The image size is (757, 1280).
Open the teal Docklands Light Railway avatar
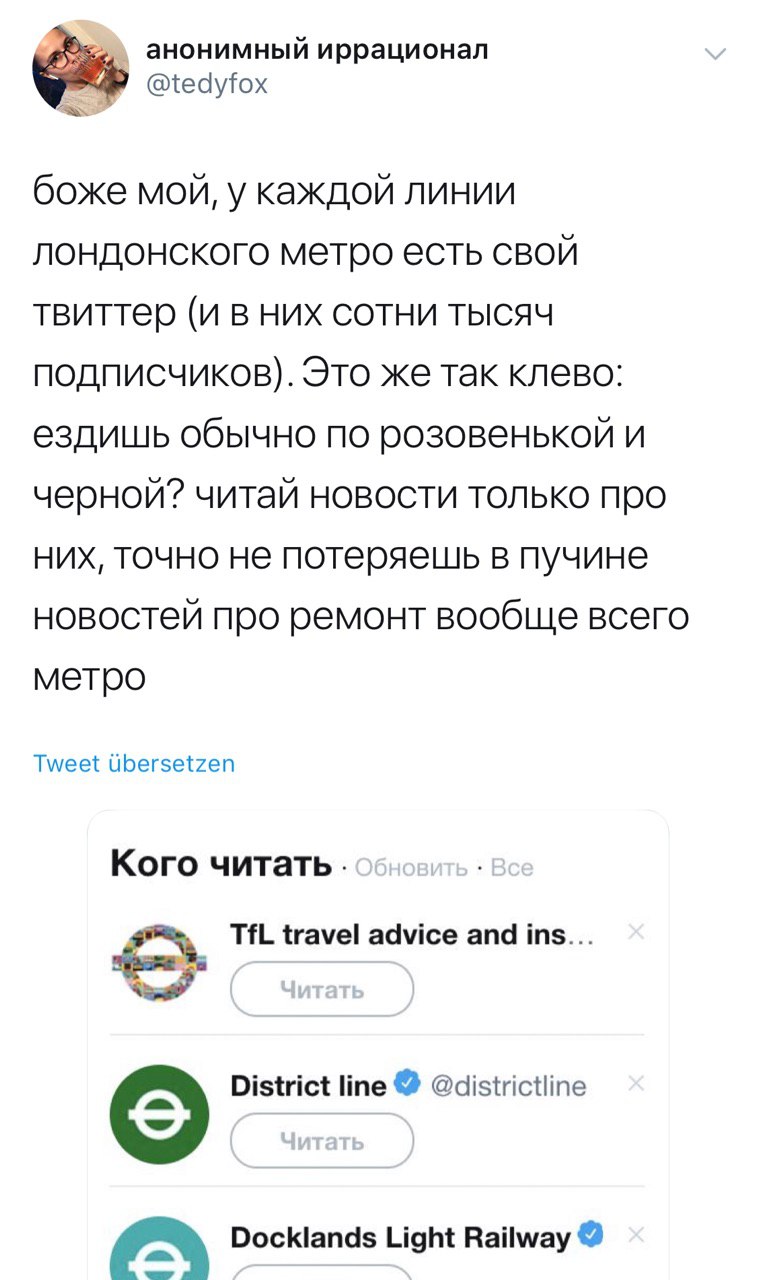159,1250
